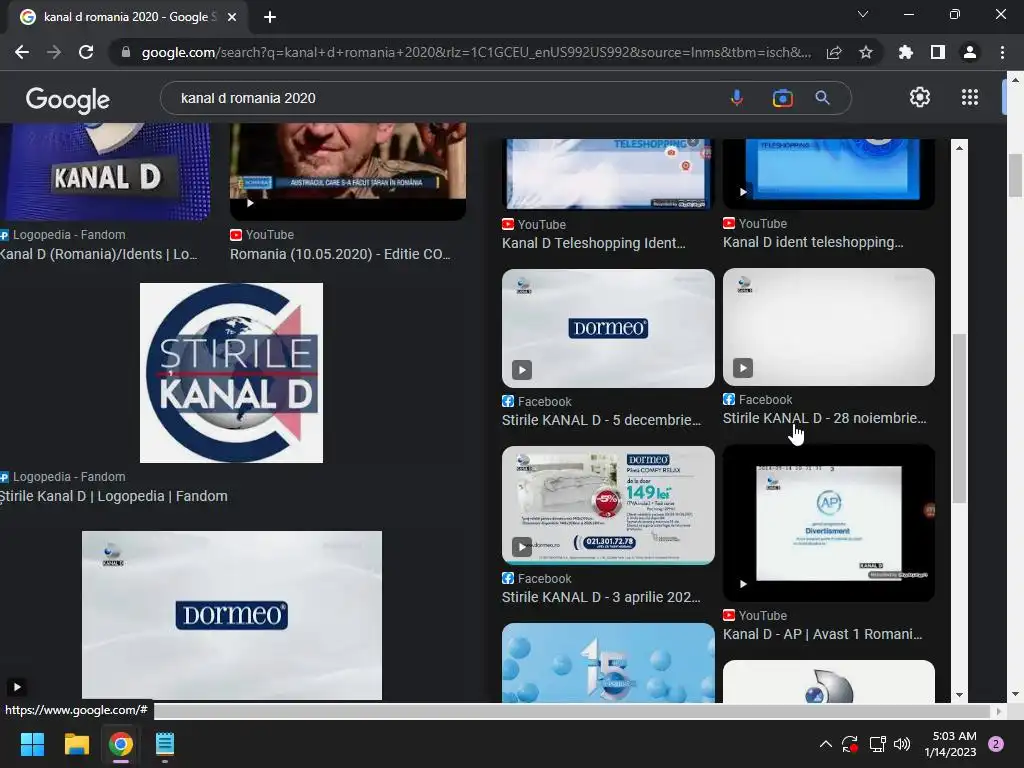Open the Windows Start menu
The height and width of the screenshot is (768, 1024).
32,744
